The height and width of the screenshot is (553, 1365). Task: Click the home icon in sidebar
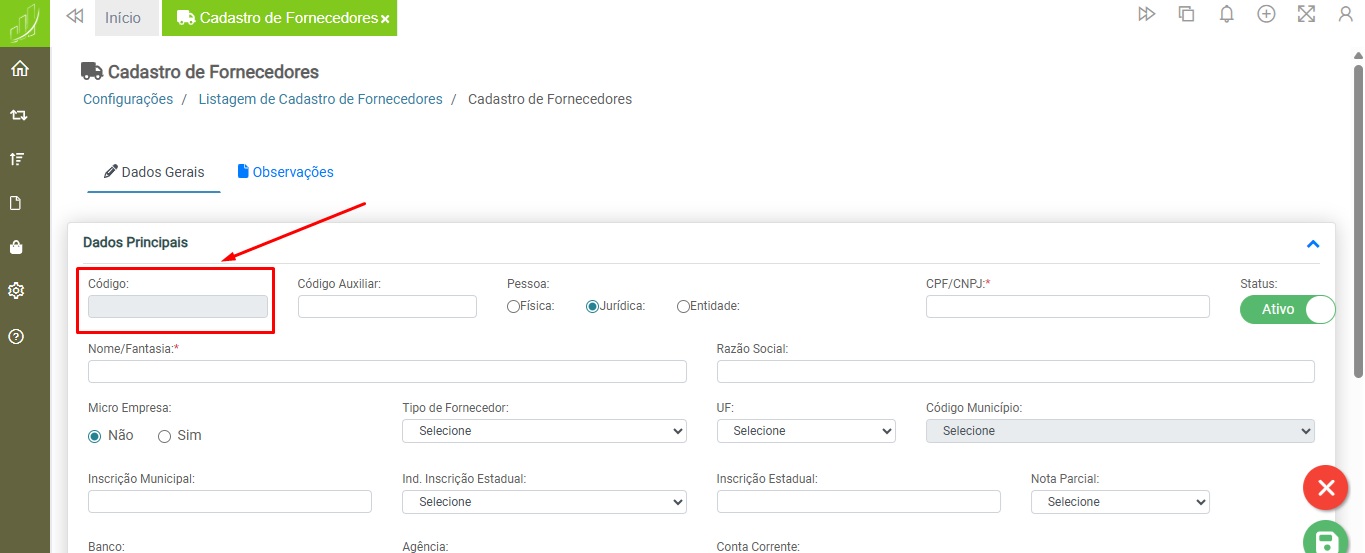[19, 69]
